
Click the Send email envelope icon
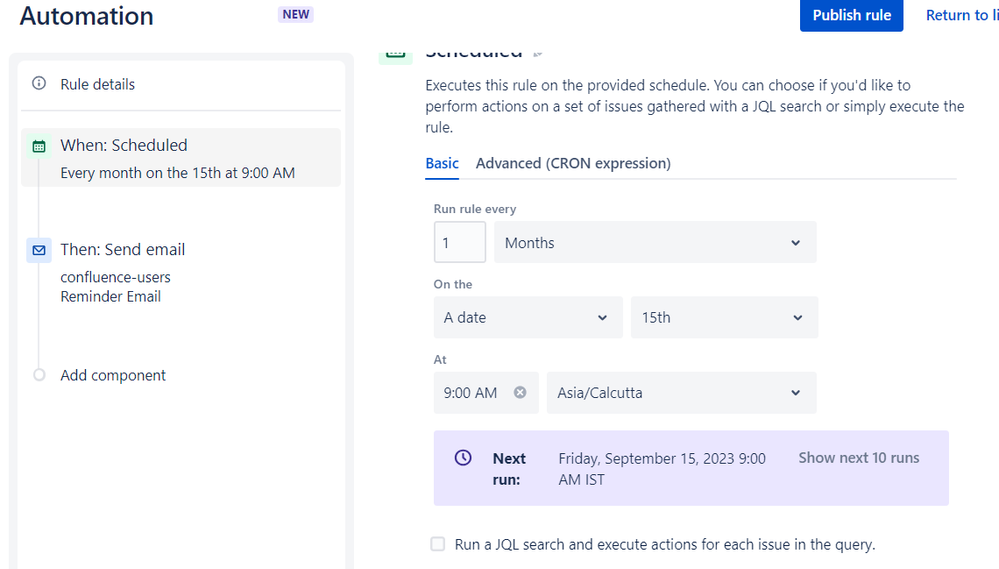(x=39, y=250)
